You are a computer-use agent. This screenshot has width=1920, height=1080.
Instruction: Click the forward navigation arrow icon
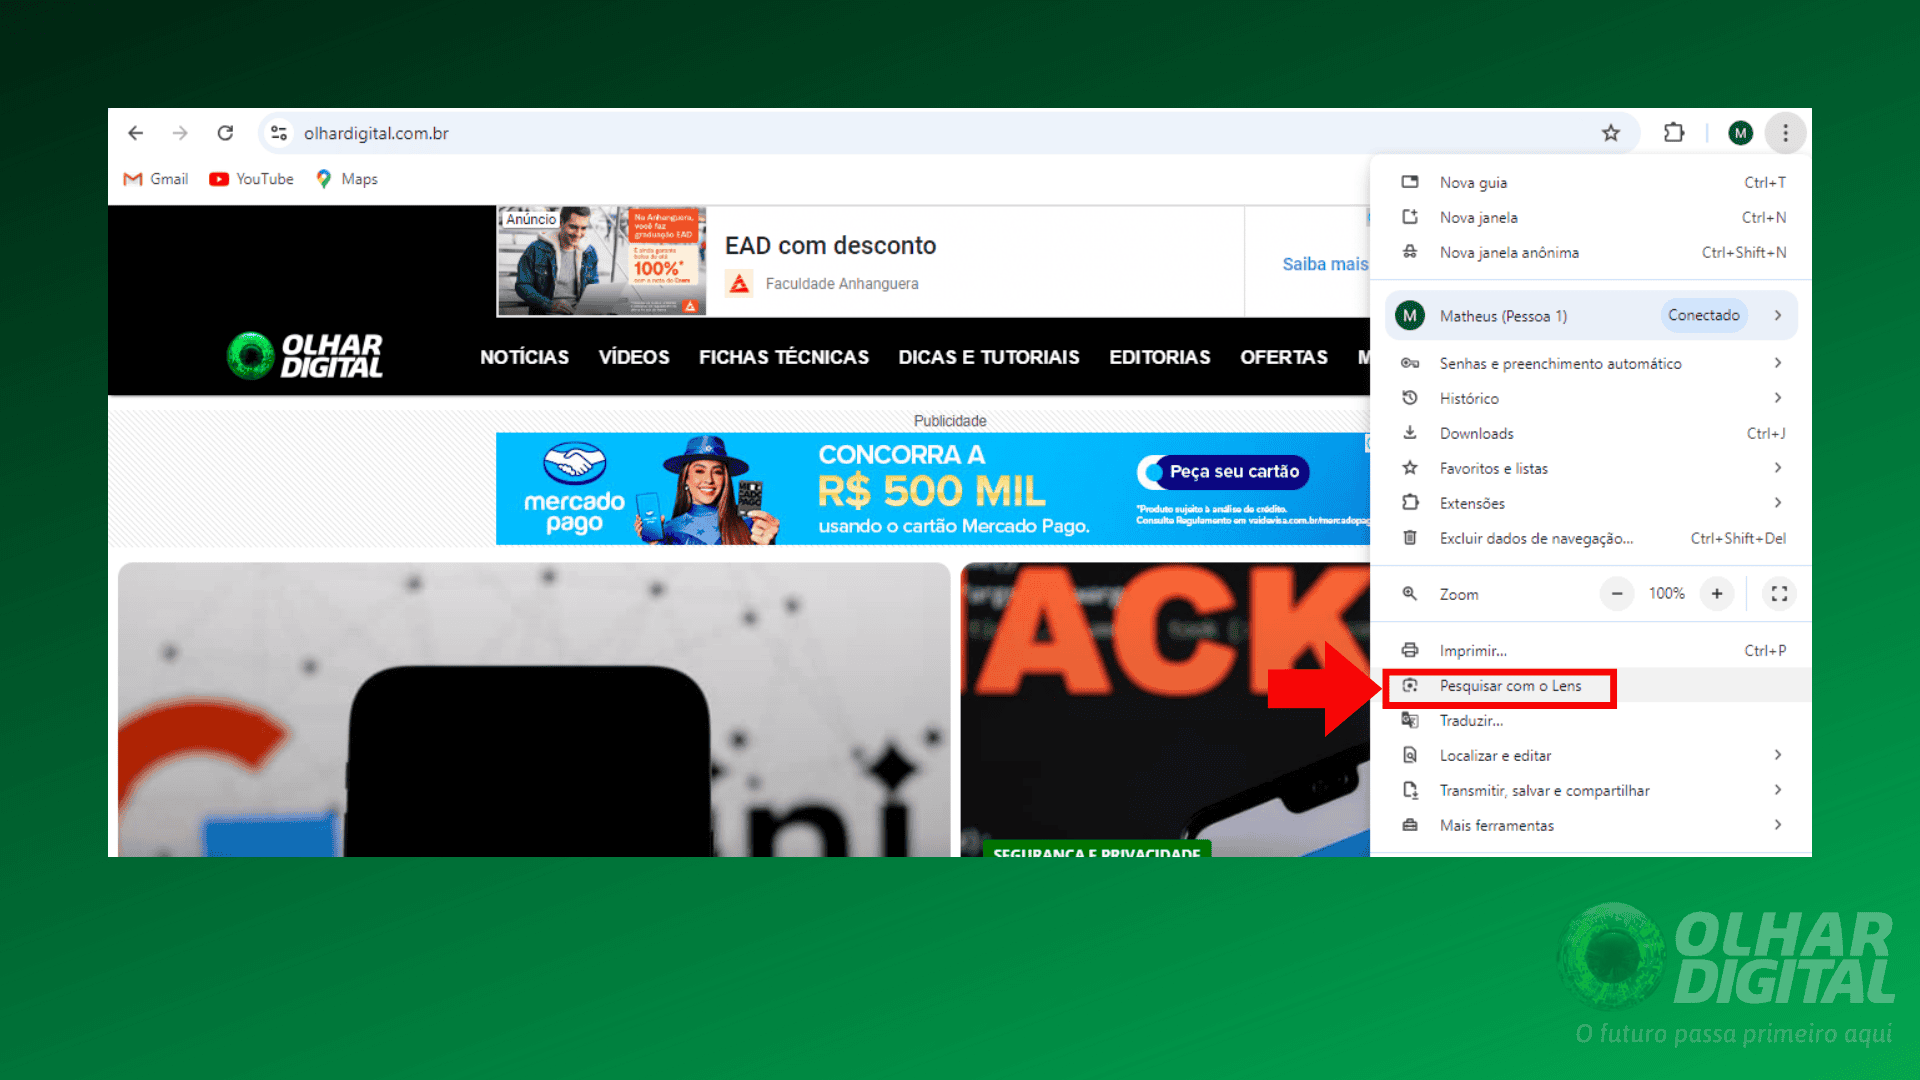pos(178,133)
